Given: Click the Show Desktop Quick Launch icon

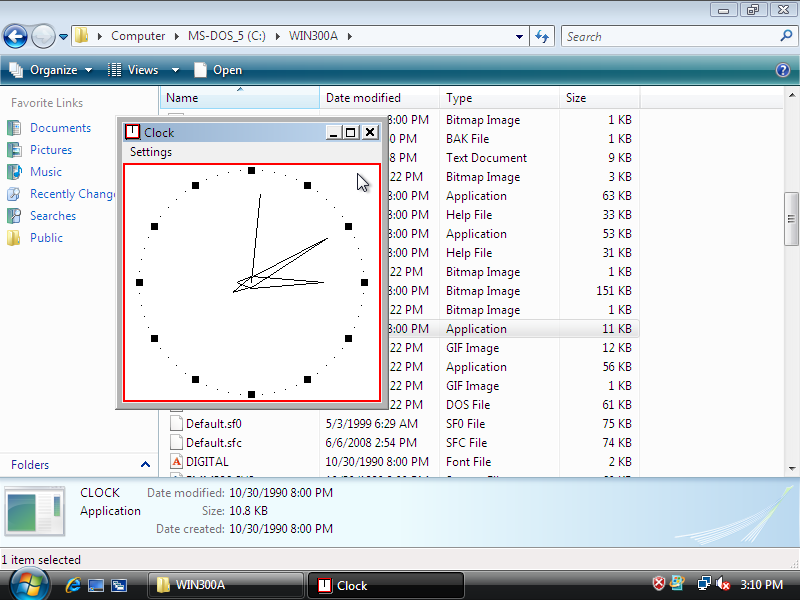Looking at the screenshot, I should pyautogui.click(x=96, y=585).
